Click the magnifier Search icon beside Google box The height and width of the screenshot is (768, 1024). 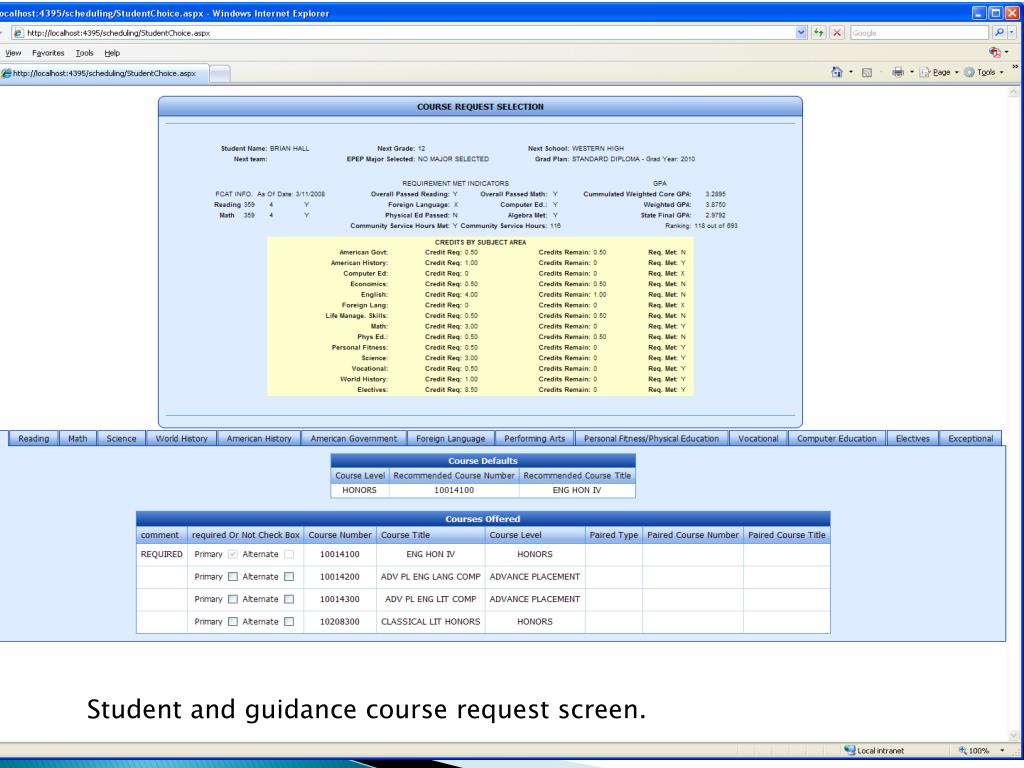tap(999, 33)
